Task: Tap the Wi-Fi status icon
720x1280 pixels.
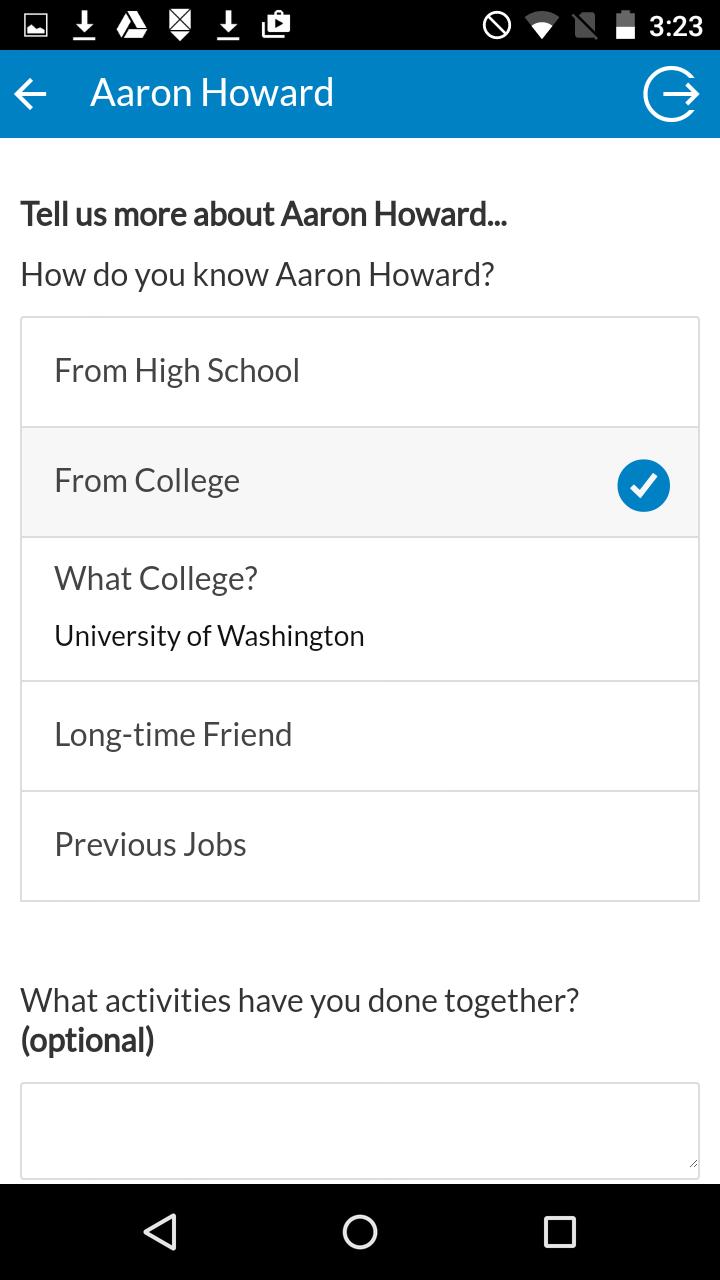Action: coord(542,26)
